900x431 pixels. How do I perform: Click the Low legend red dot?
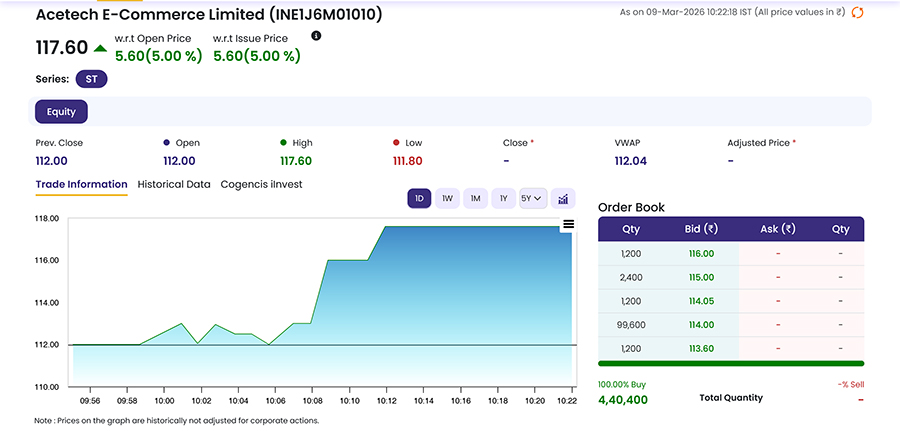(396, 143)
